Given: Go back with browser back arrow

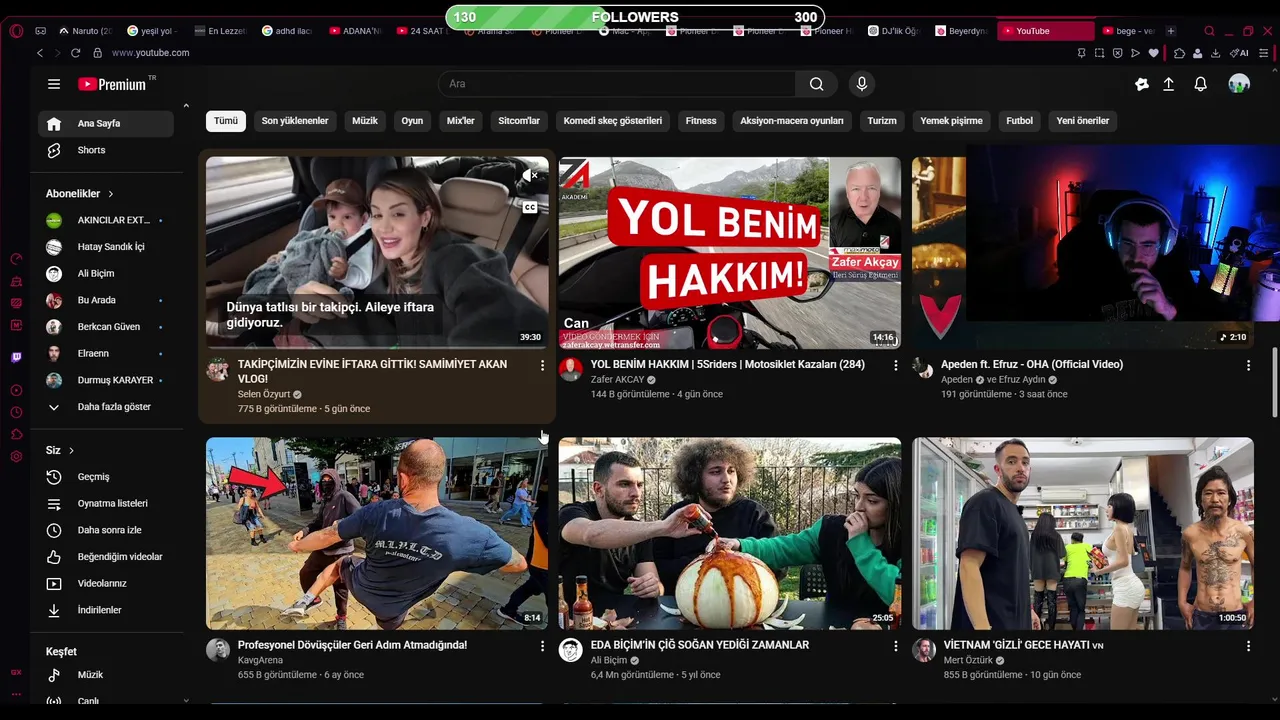Looking at the screenshot, I should click(40, 53).
